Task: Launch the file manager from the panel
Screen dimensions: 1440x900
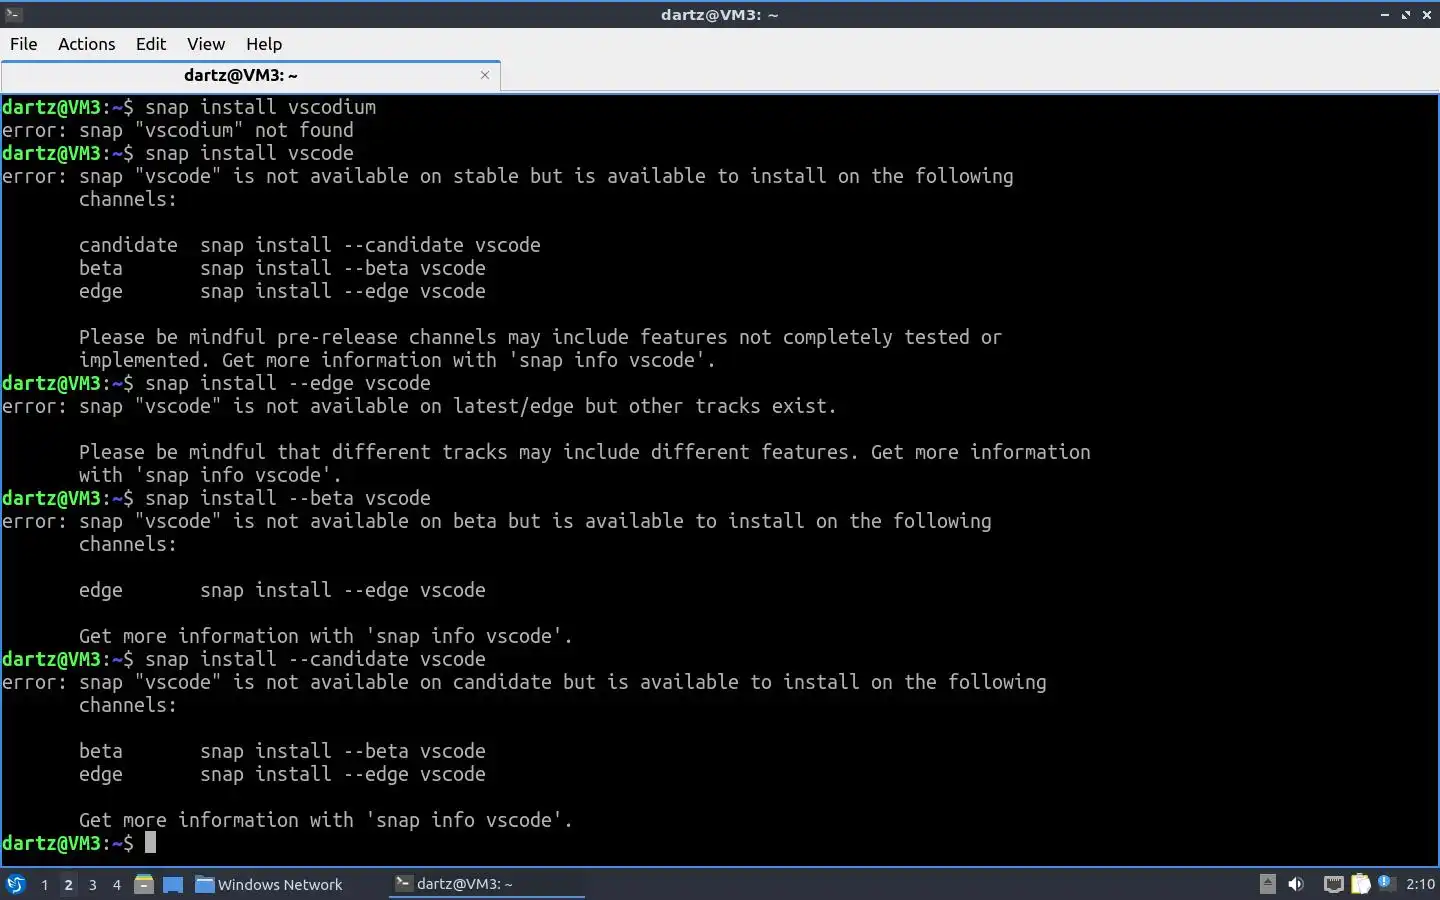Action: point(144,884)
